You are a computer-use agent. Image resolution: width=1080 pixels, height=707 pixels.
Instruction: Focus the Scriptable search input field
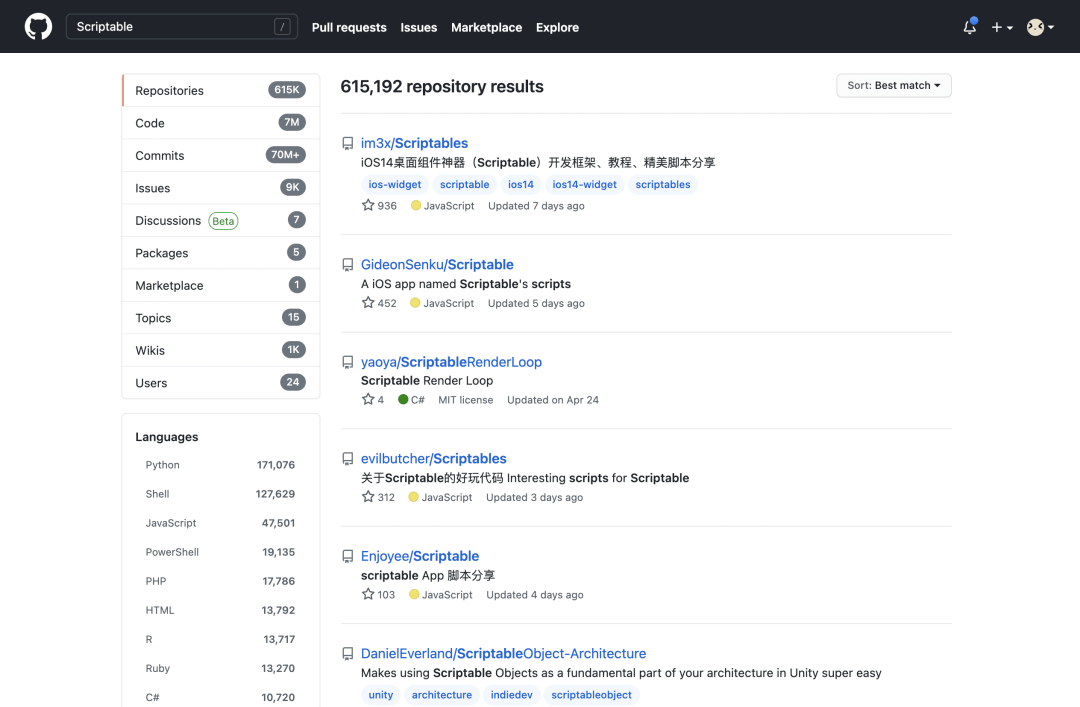(x=170, y=27)
